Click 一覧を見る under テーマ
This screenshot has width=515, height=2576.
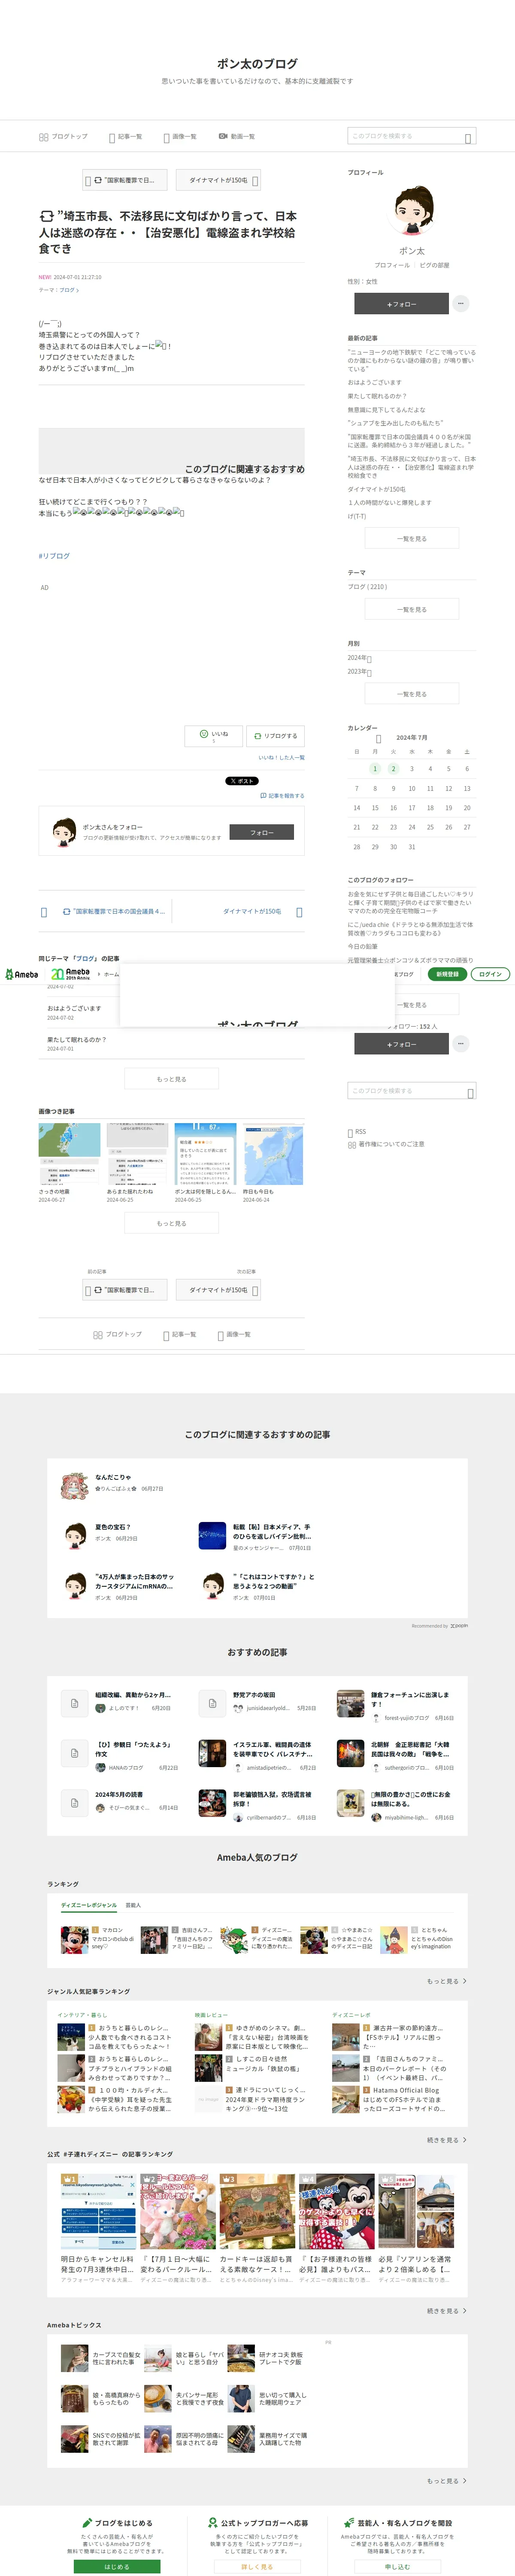[x=412, y=609]
